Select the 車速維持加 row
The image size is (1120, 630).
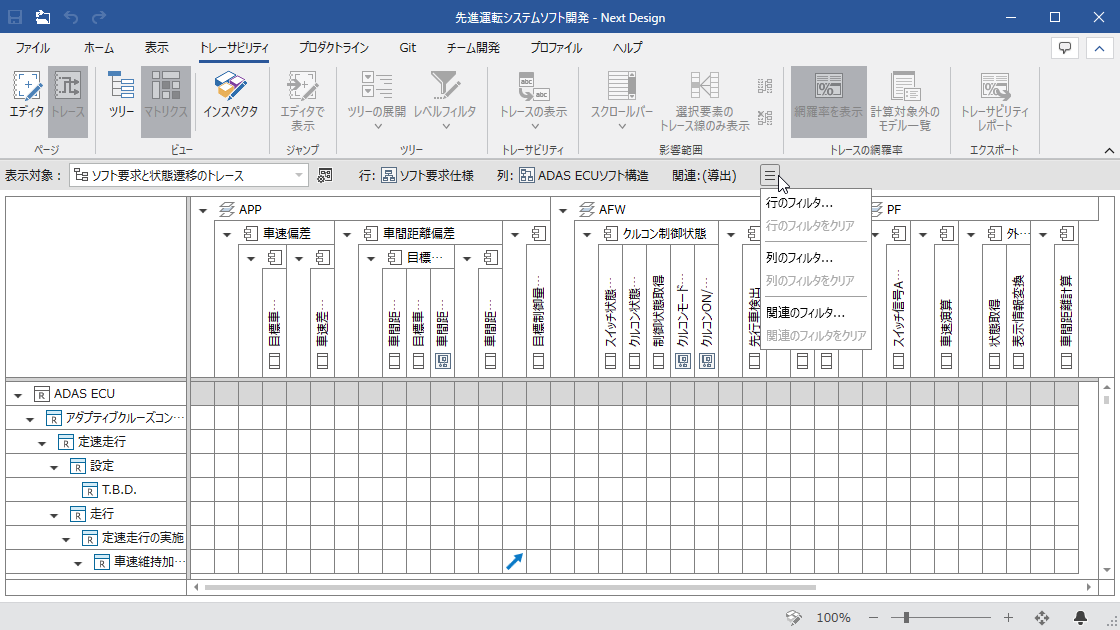(x=96, y=562)
